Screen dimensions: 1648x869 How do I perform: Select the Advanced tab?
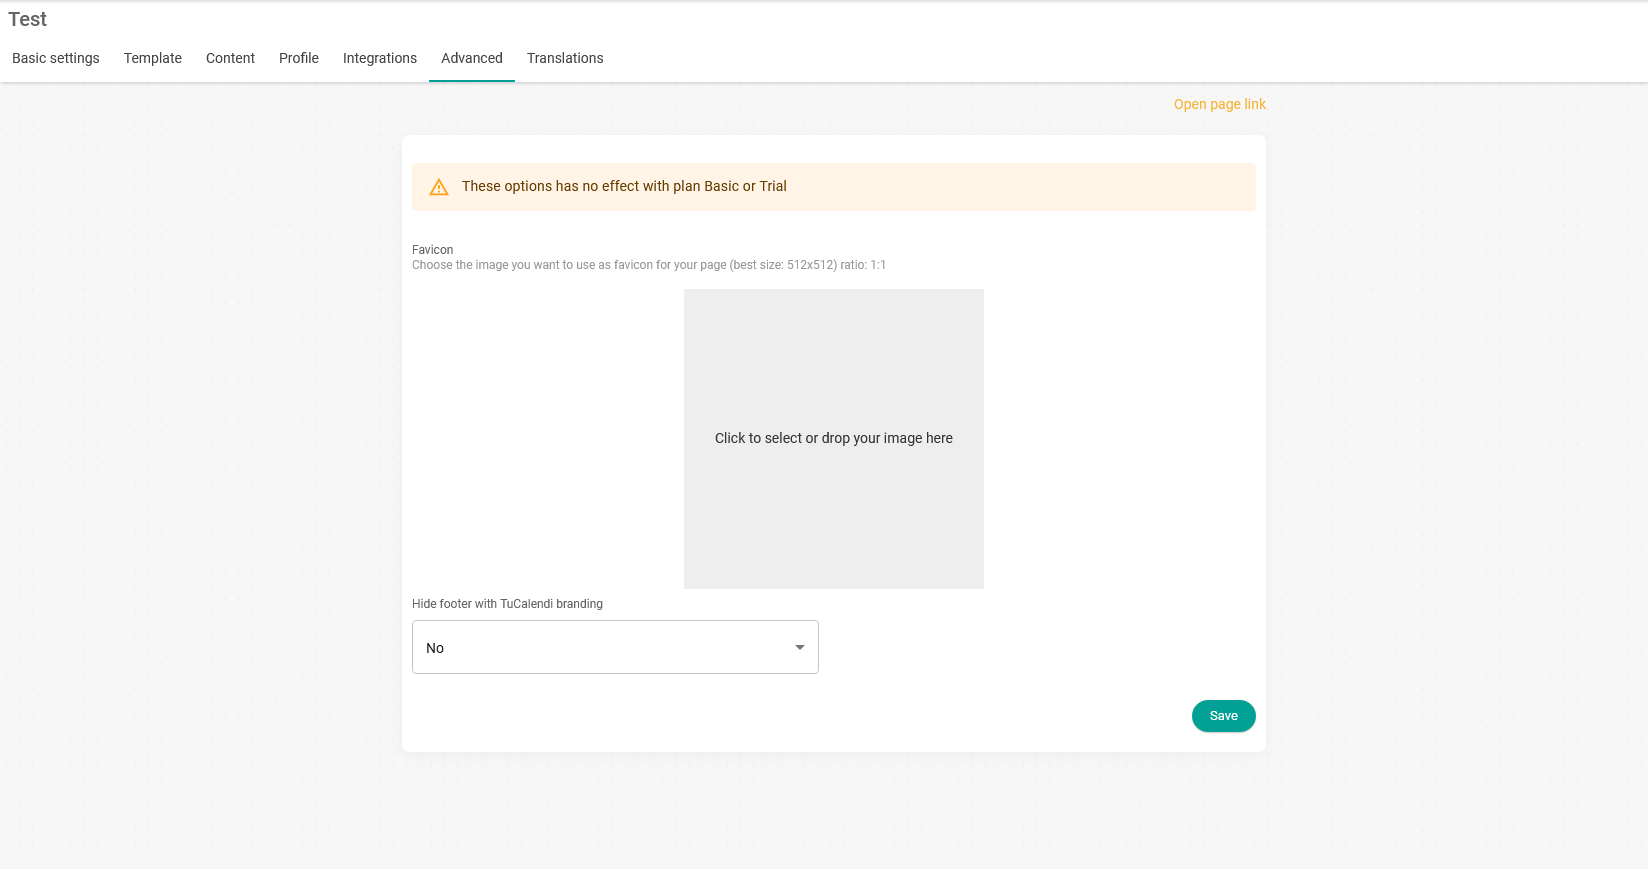(472, 58)
